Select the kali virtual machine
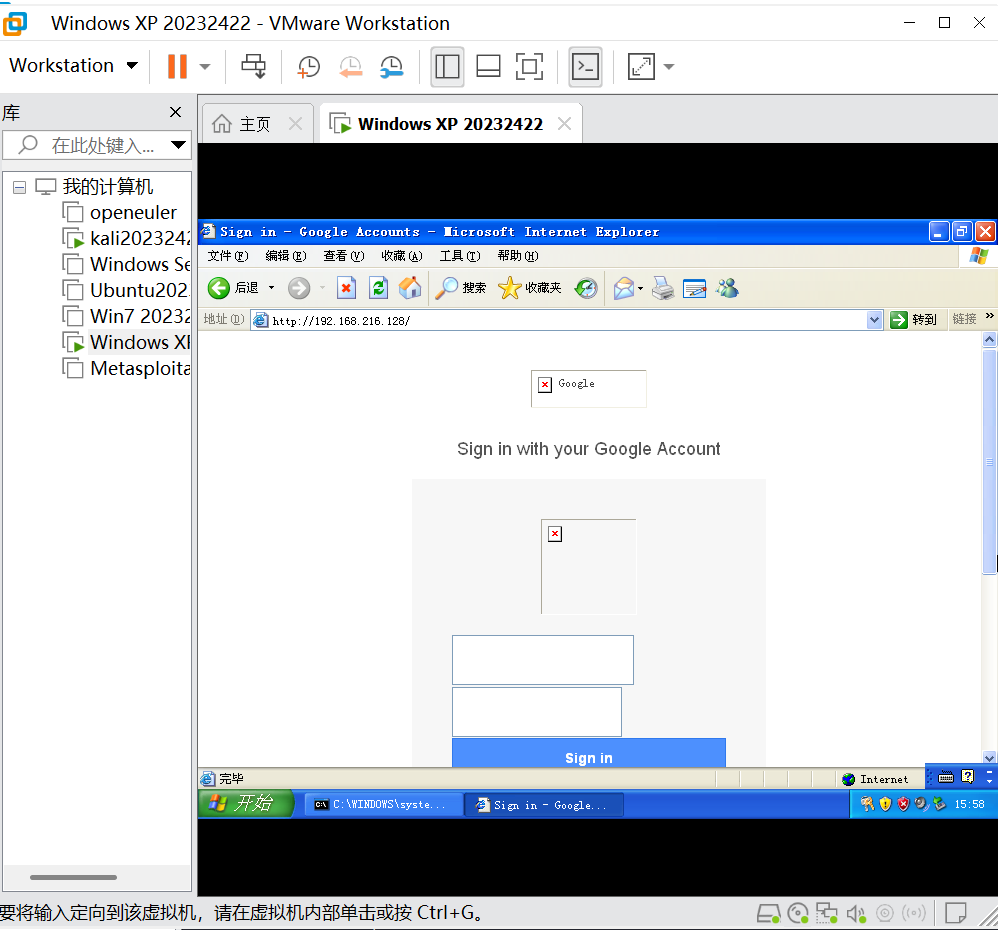 coord(126,239)
